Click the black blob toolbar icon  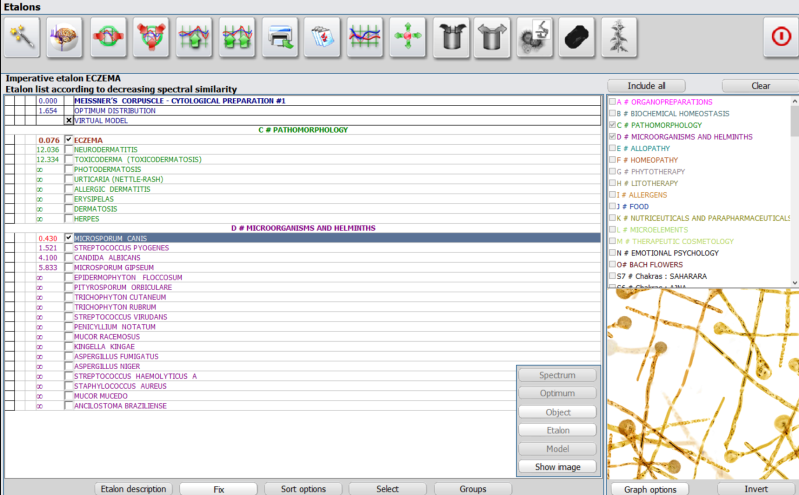point(579,37)
